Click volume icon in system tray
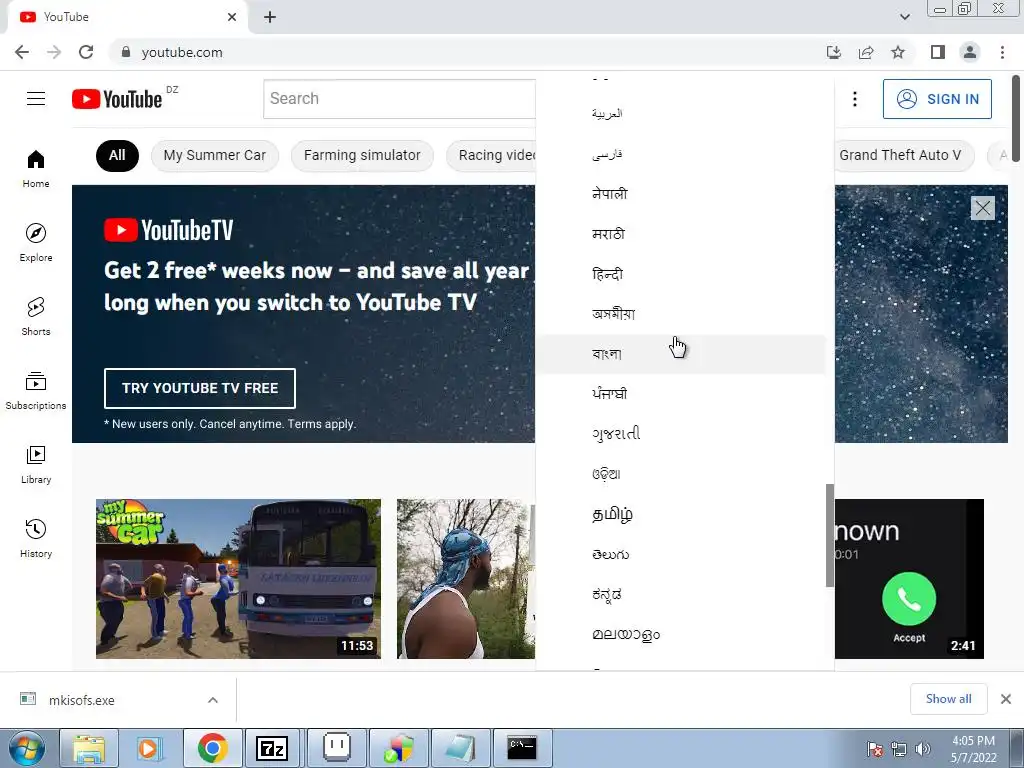 (923, 749)
